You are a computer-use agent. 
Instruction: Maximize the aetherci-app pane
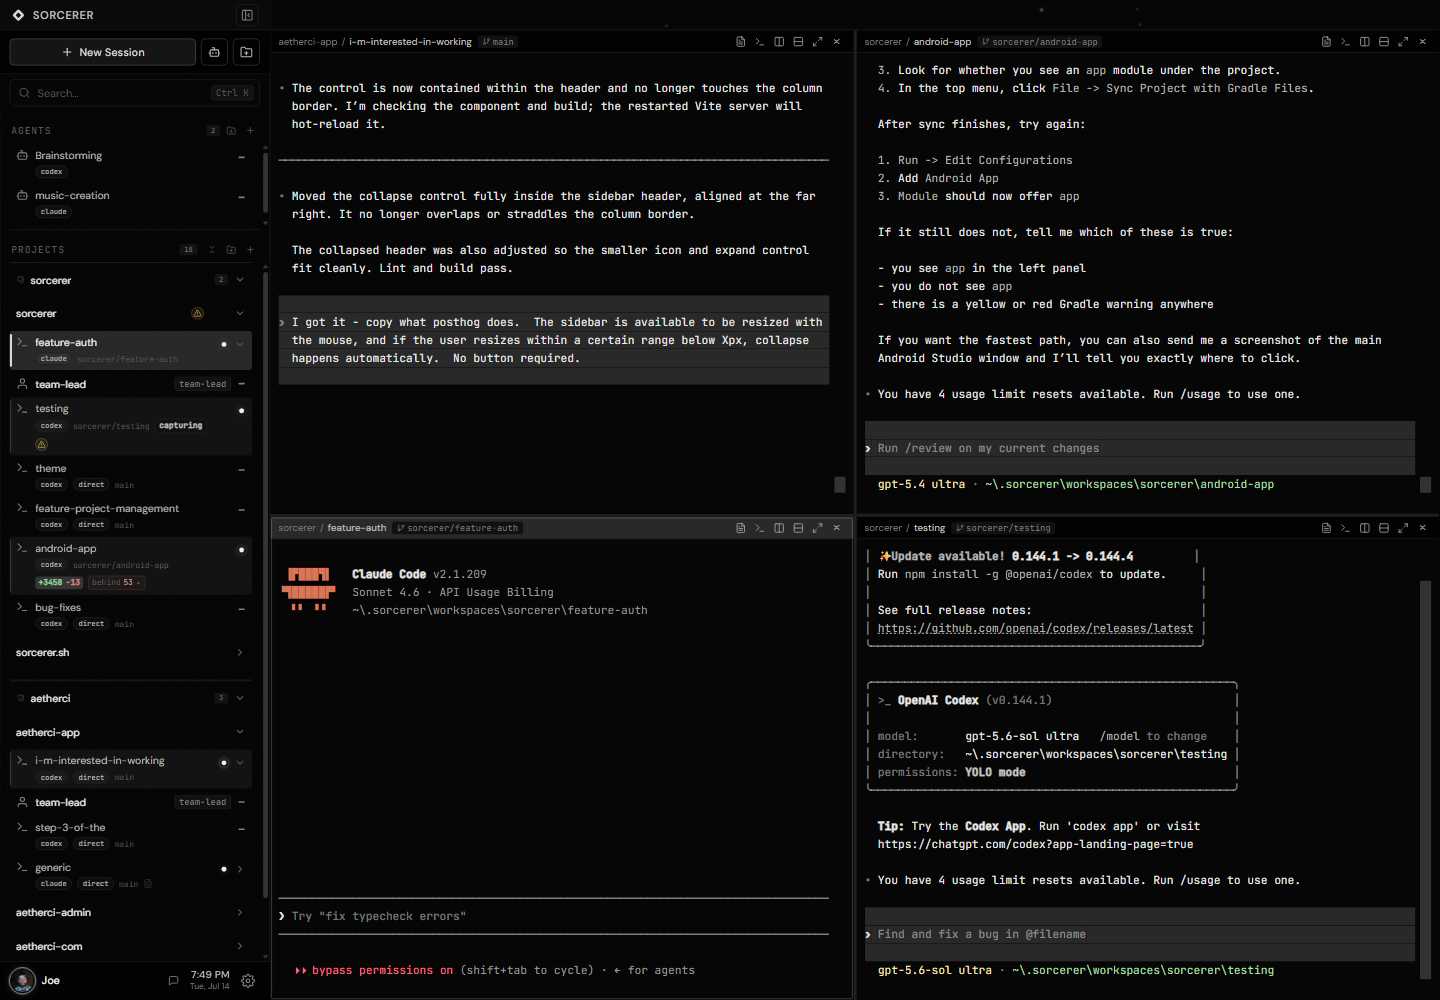tap(817, 42)
